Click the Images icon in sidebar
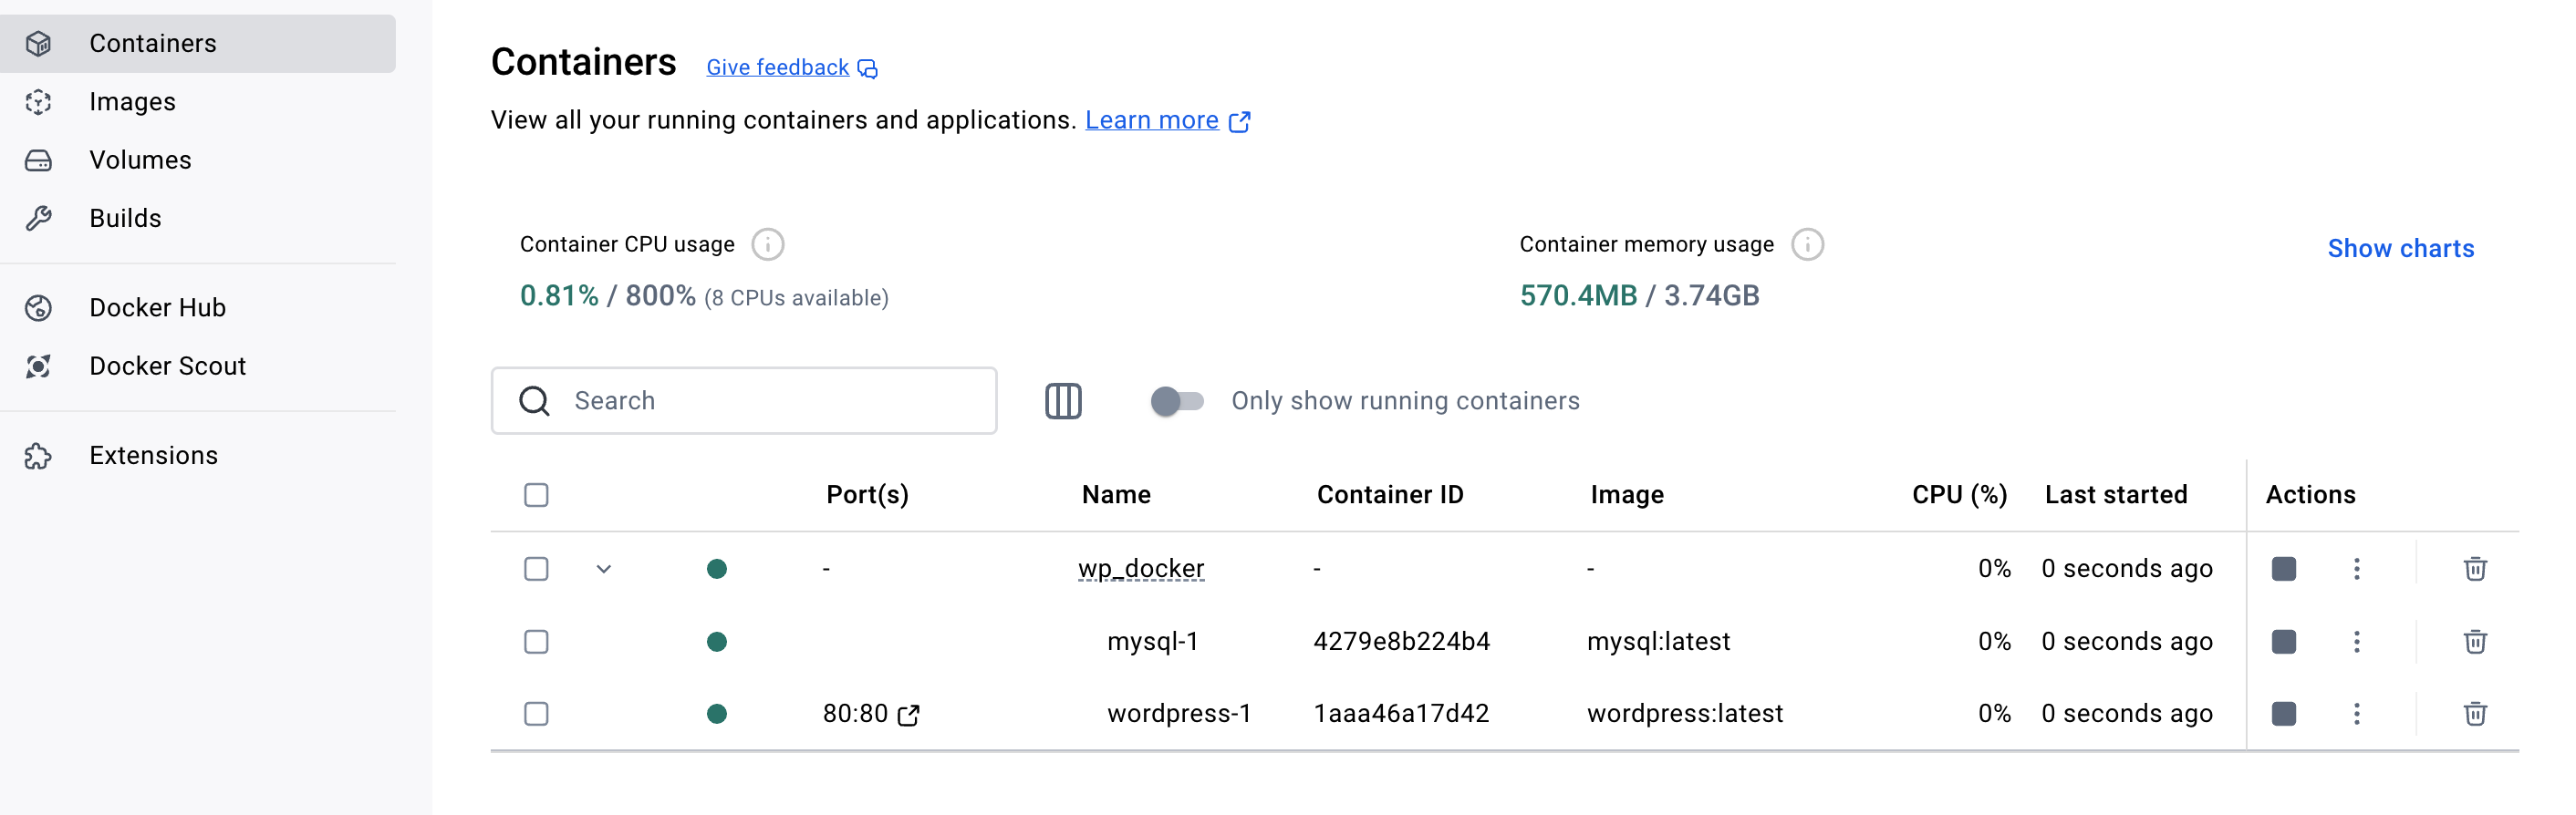Image resolution: width=2576 pixels, height=815 pixels. click(38, 102)
